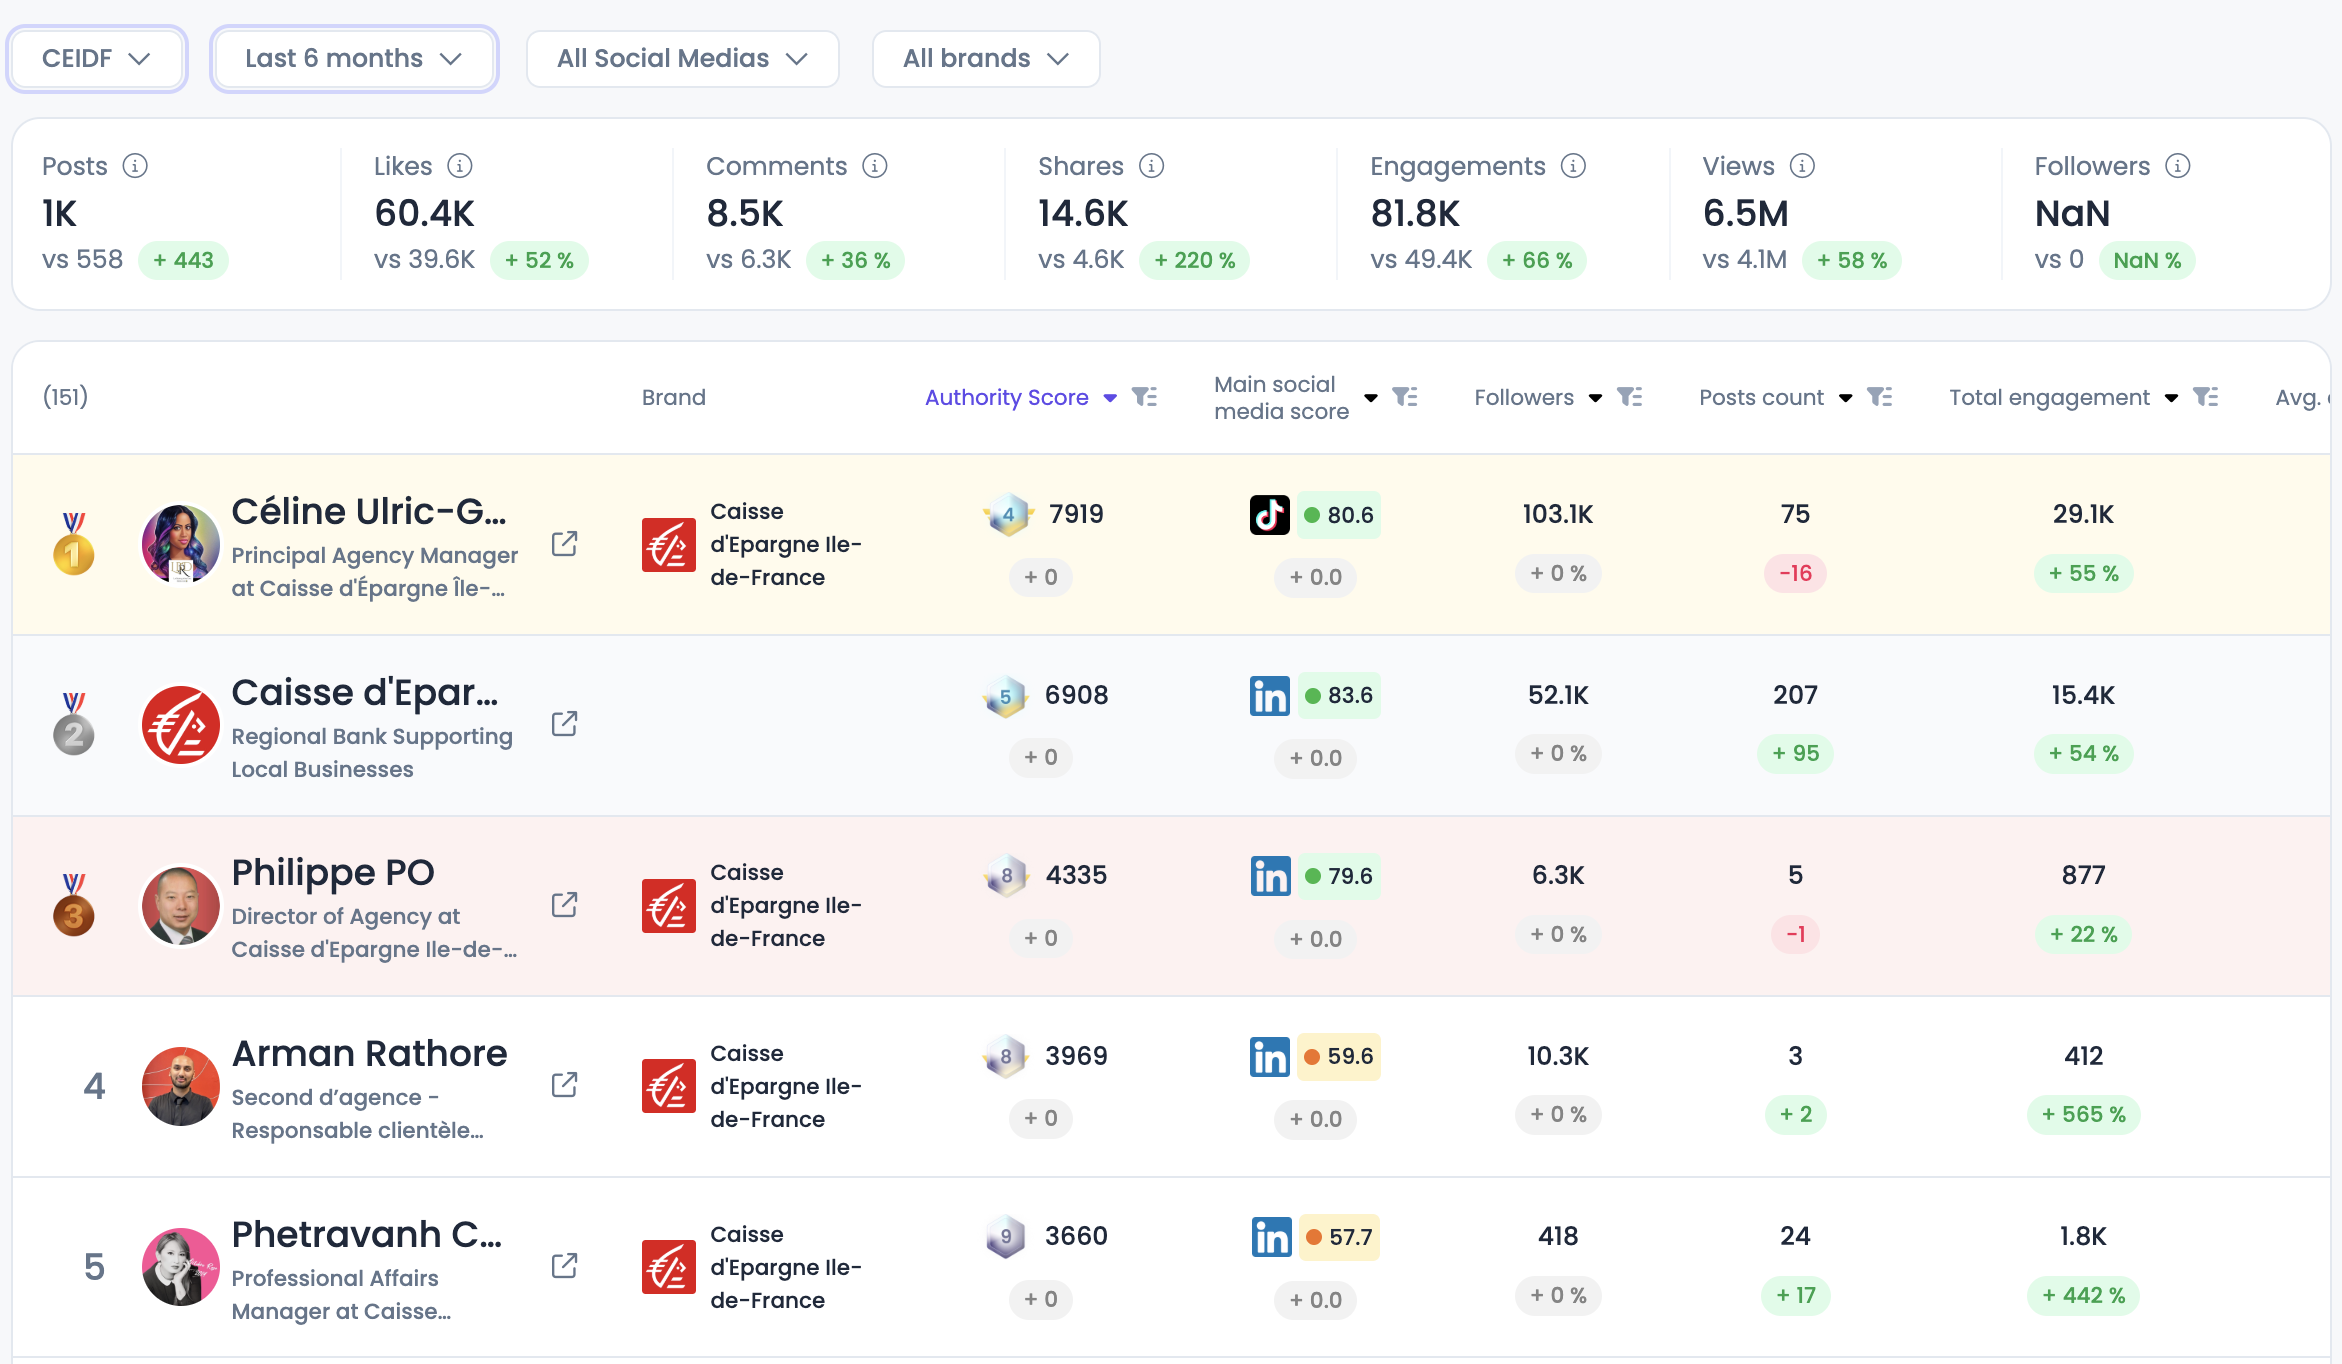This screenshot has height=1364, width=2342.
Task: Open Phetravanh C's profile name
Action: click(366, 1234)
